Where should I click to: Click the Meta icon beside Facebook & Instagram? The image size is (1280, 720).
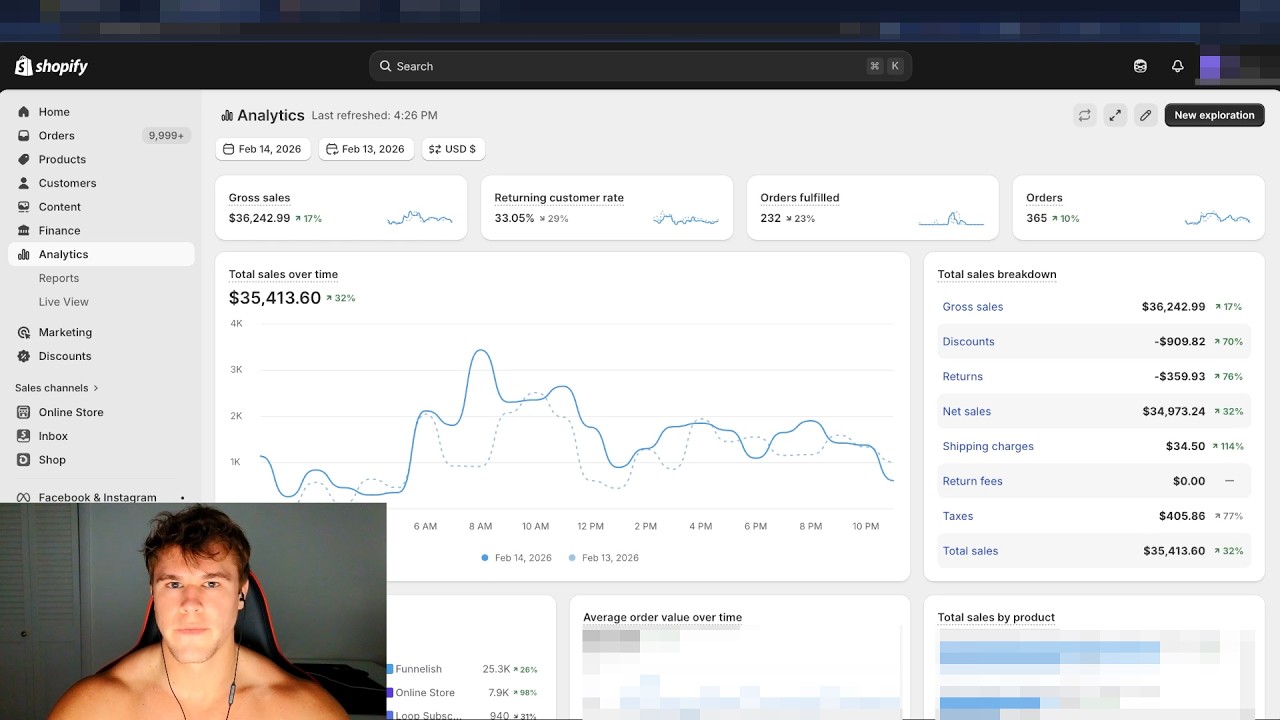click(x=24, y=497)
